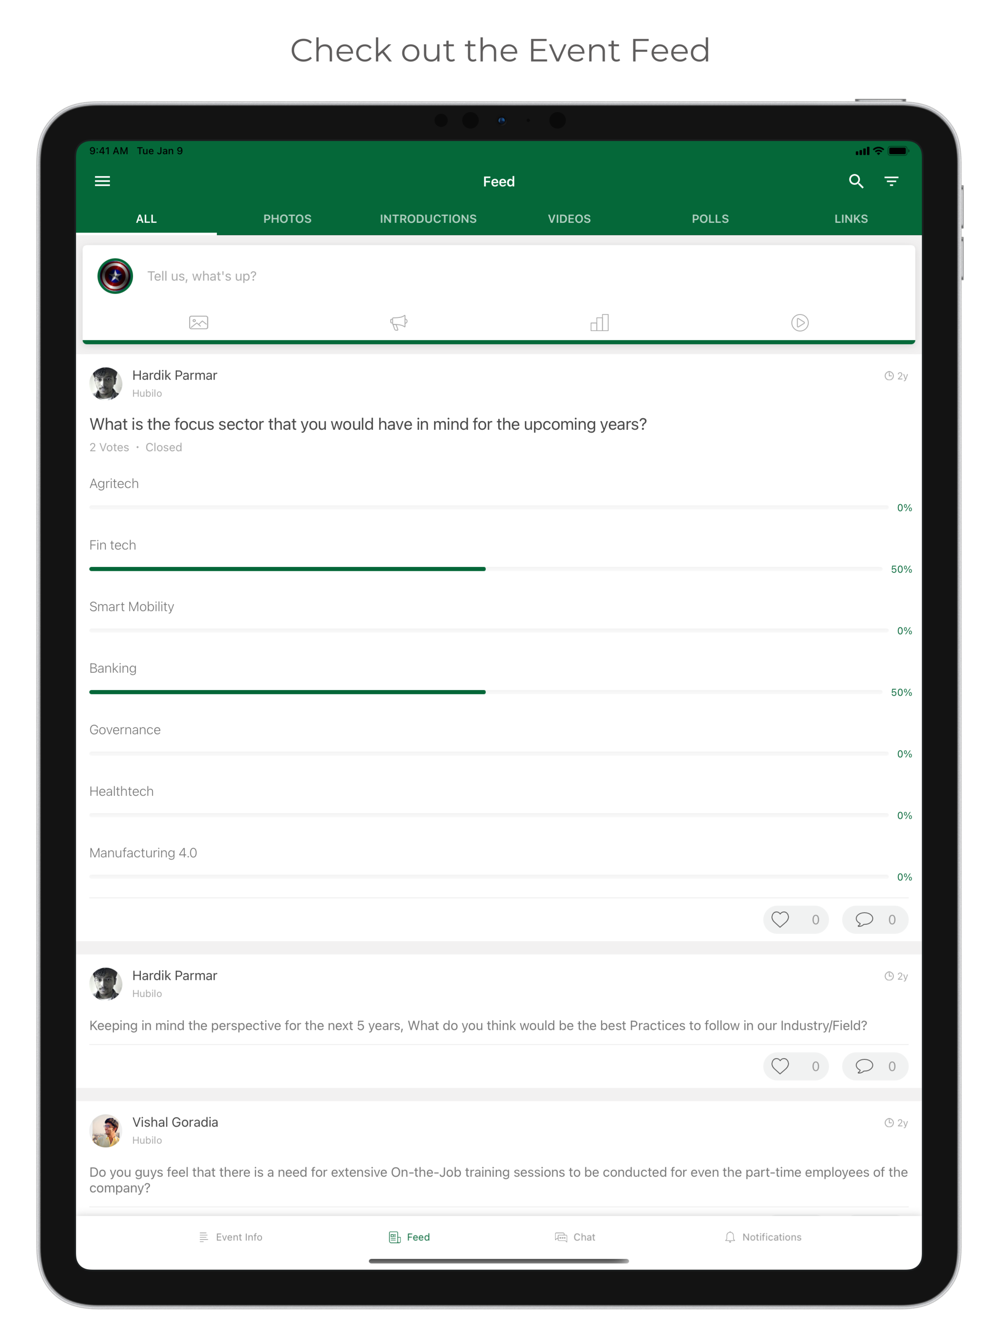Open comments on the focus sector poll
Viewport: 1000px width, 1334px height.
coord(875,919)
